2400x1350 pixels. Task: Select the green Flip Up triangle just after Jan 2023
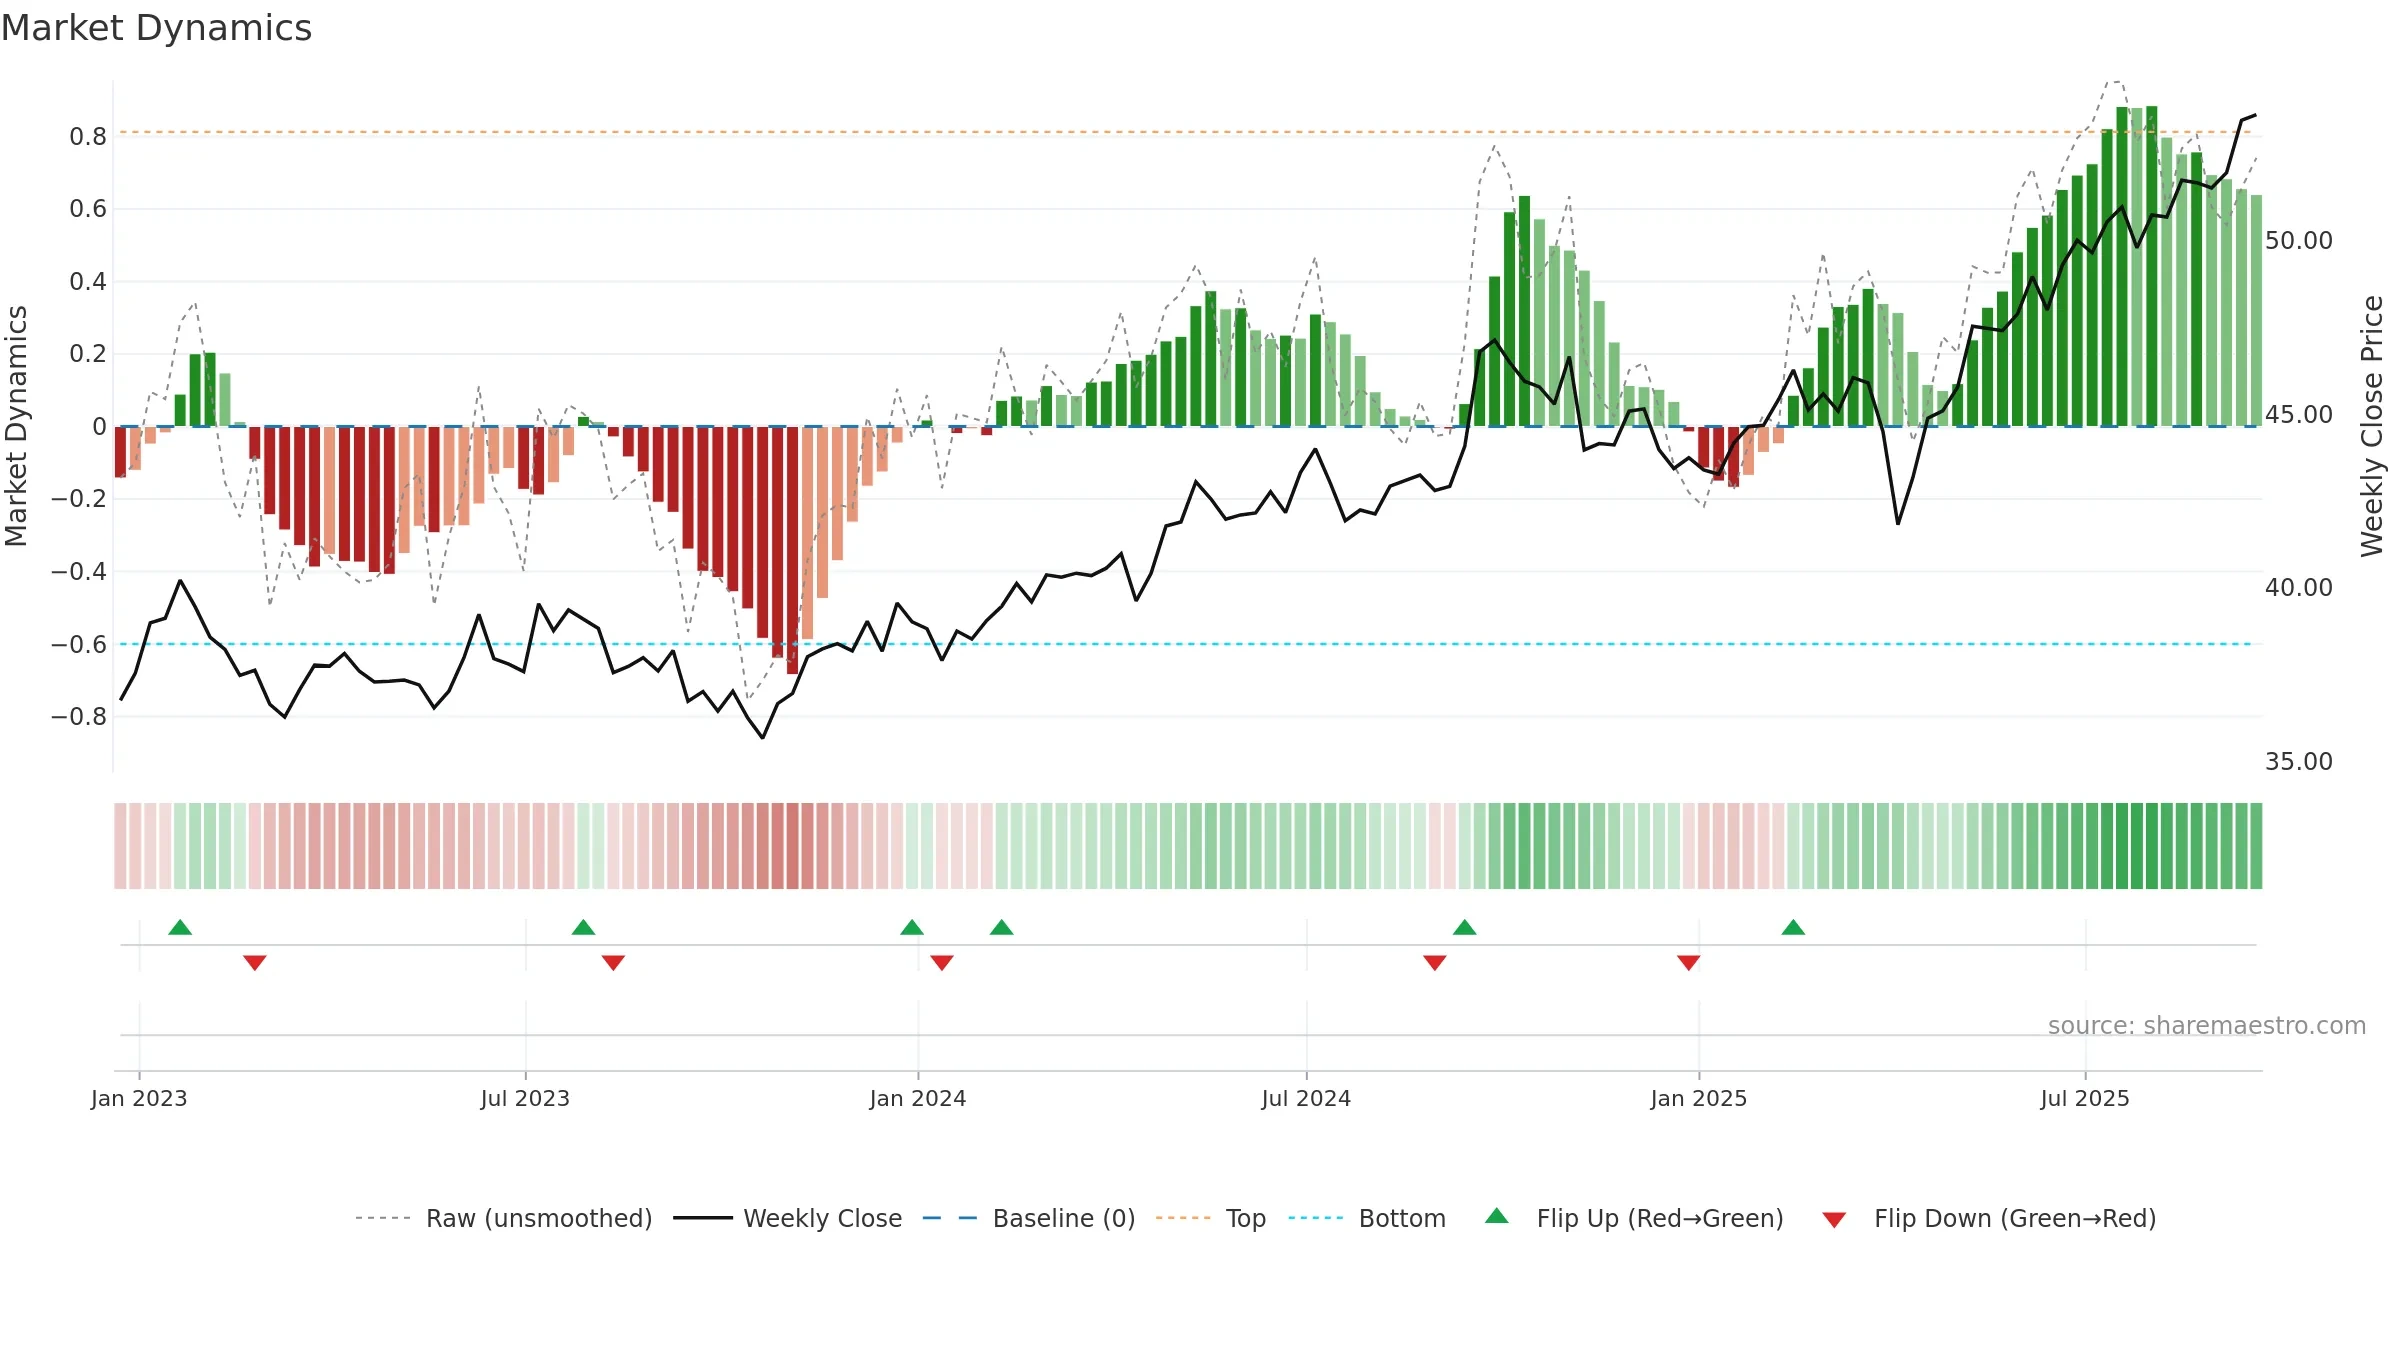tap(180, 927)
